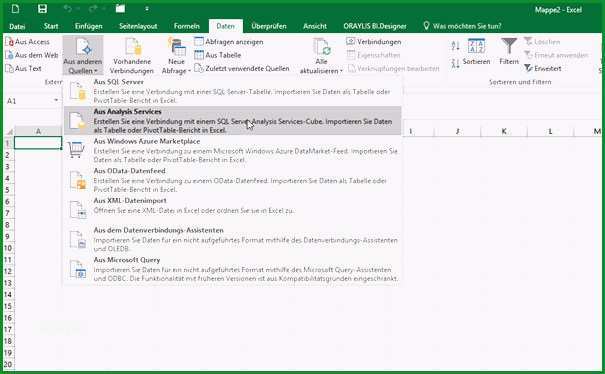Screen dimensions: 605x374
Task: Open the Seitenlayout tab
Action: pyautogui.click(x=138, y=26)
